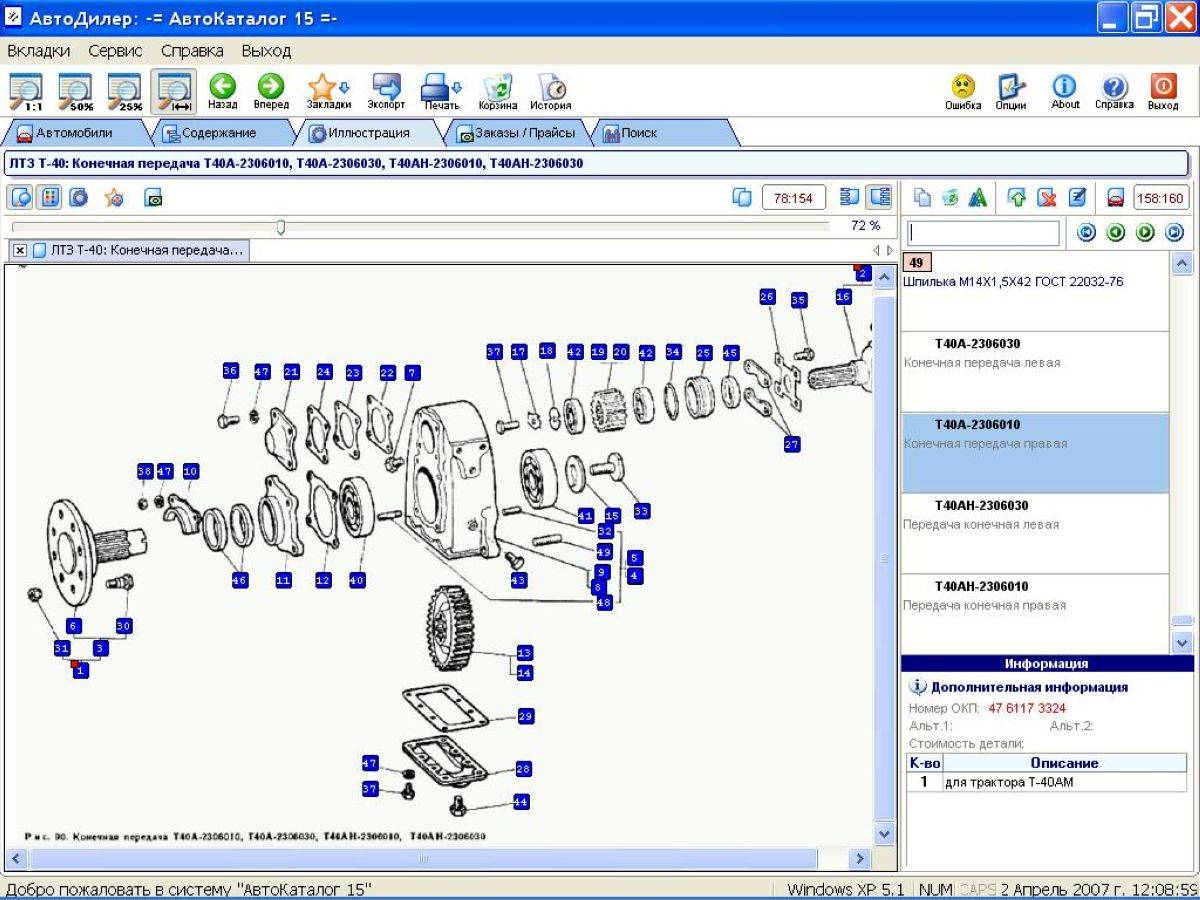This screenshot has height=900, width=1200.
Task: Go forward with the Вперед button
Action: click(271, 92)
